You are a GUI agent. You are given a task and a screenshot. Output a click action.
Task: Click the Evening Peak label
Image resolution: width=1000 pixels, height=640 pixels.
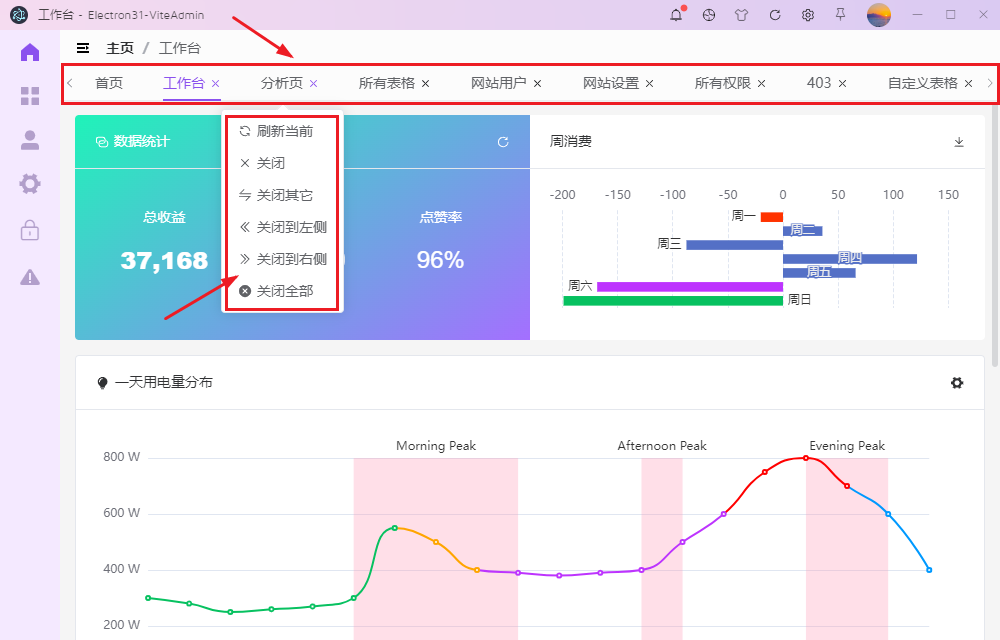point(847,446)
